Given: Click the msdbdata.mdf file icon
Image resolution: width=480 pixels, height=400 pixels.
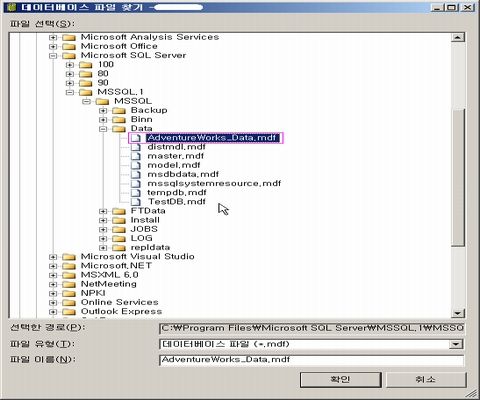Looking at the screenshot, I should click(136, 174).
